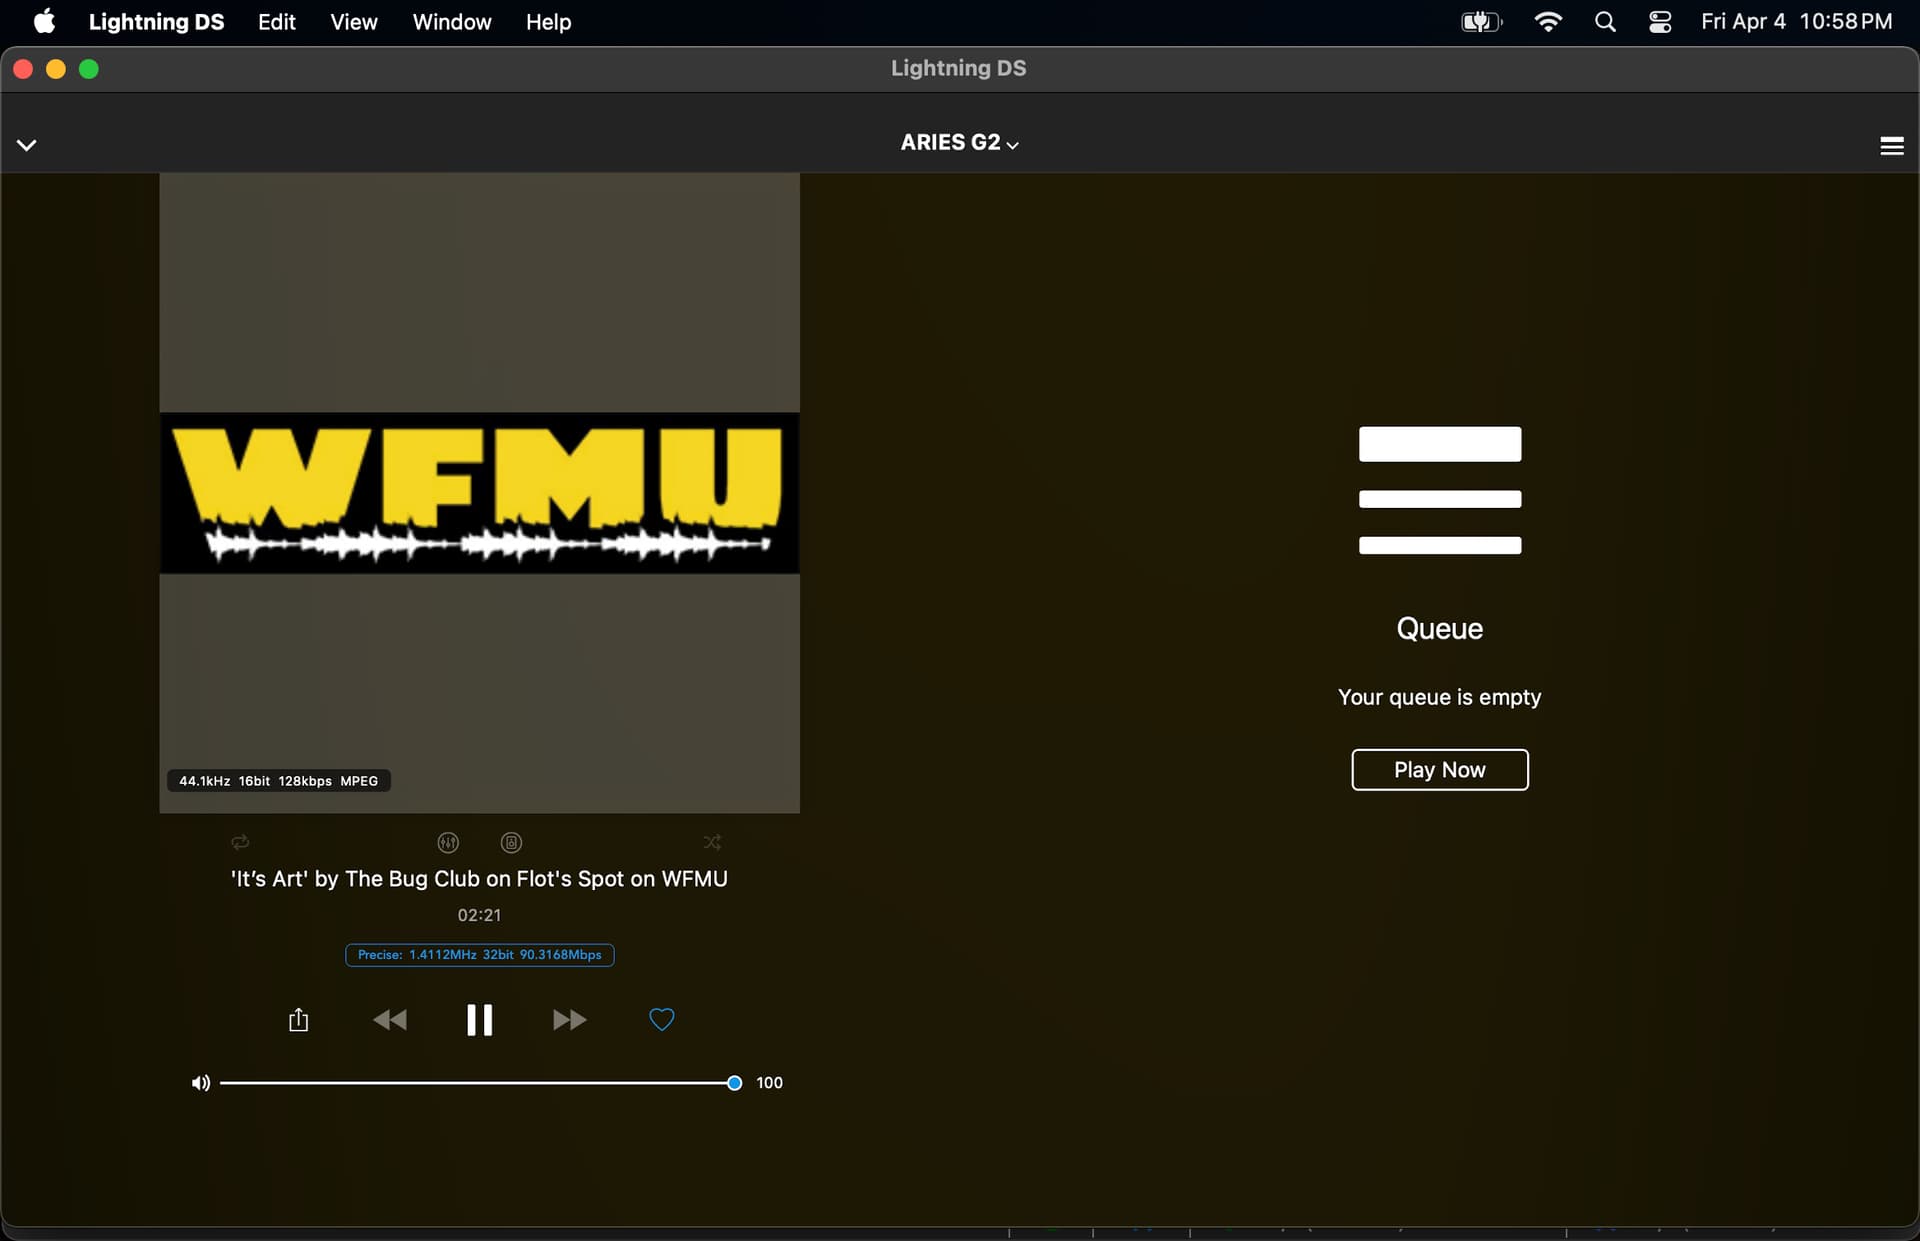The width and height of the screenshot is (1920, 1241).
Task: Open macOS Control Center
Action: [1660, 22]
